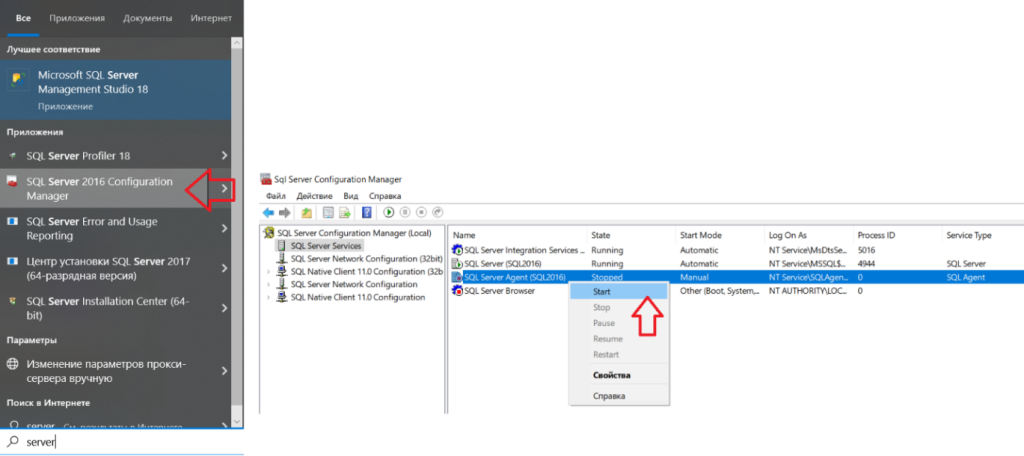Open chevron next to SQL Server 2016 Configuration Manager
1024x456 pixels.
(224, 189)
